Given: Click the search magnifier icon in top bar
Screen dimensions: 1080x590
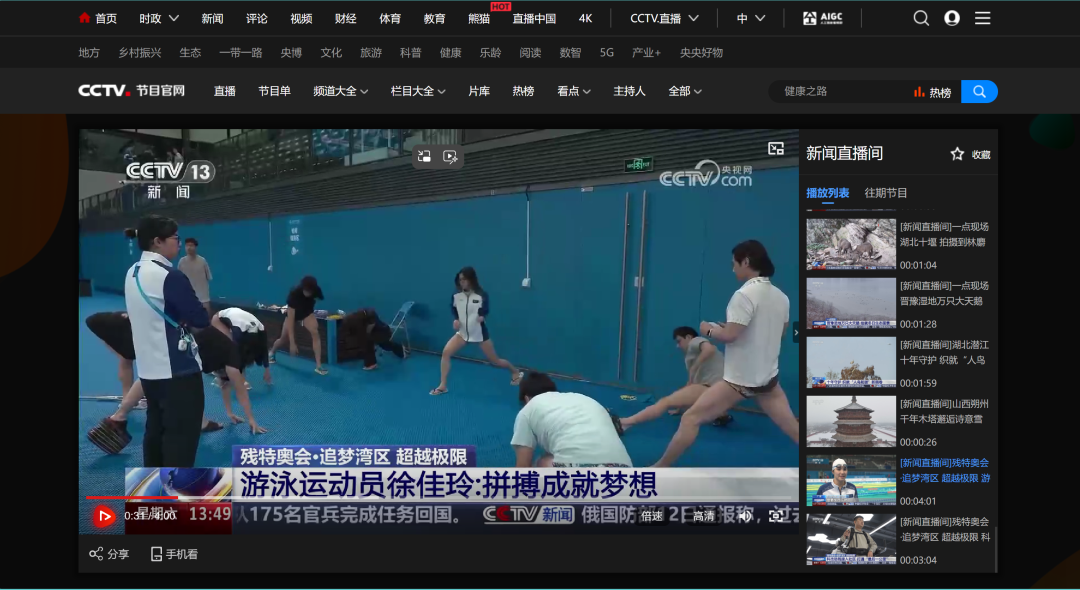Looking at the screenshot, I should coord(921,18).
